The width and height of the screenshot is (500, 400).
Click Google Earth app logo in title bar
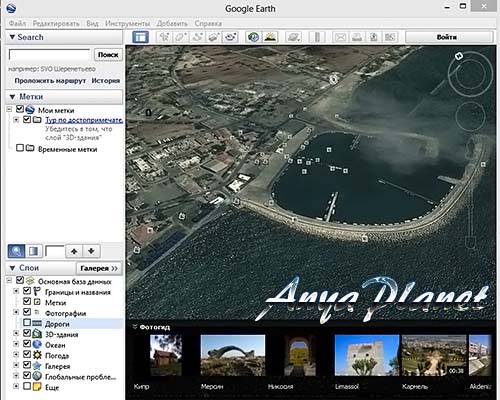point(11,8)
